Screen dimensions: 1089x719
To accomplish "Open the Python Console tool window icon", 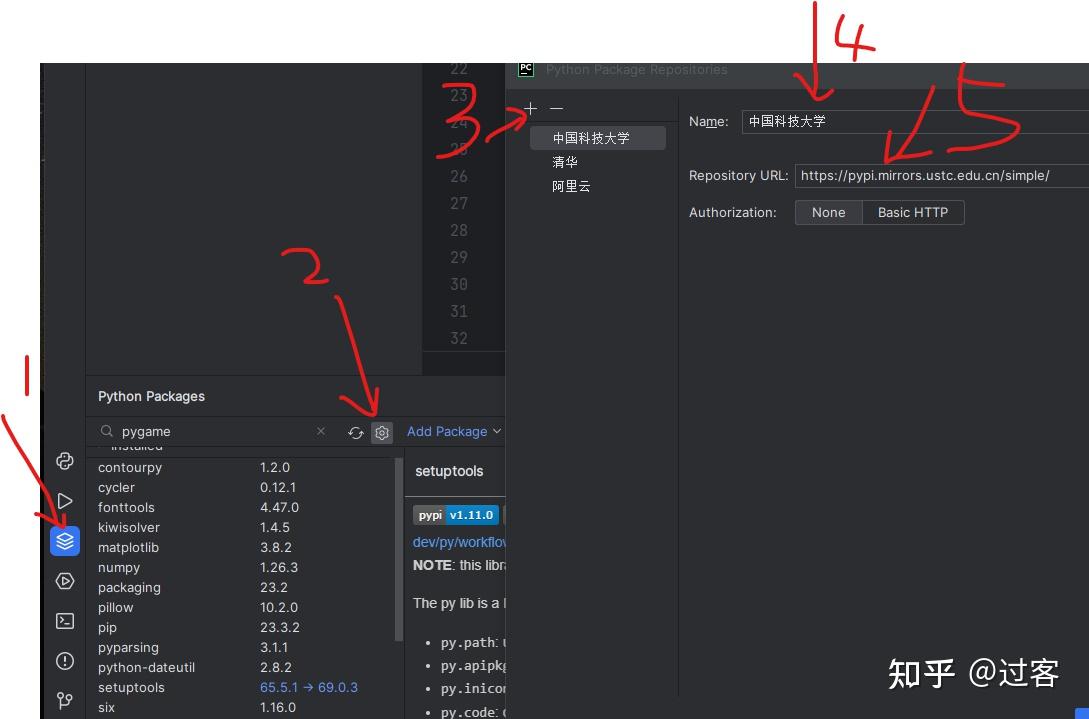I will 65,461.
